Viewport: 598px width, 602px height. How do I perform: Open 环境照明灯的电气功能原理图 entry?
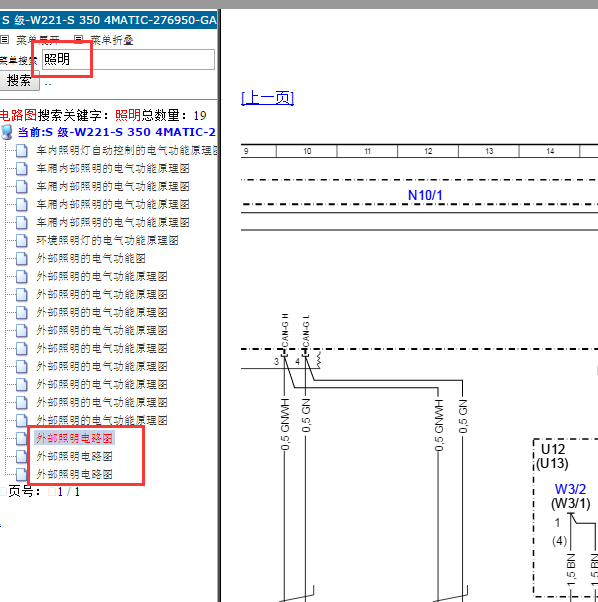point(107,241)
